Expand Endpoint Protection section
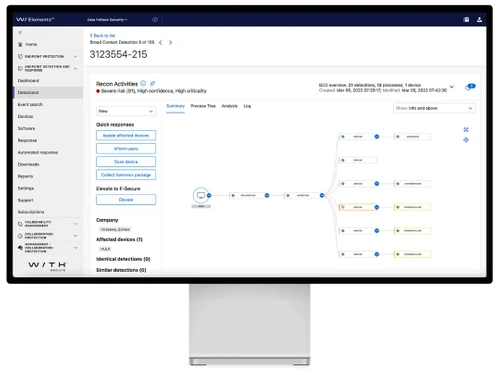500x375 pixels. click(76, 56)
